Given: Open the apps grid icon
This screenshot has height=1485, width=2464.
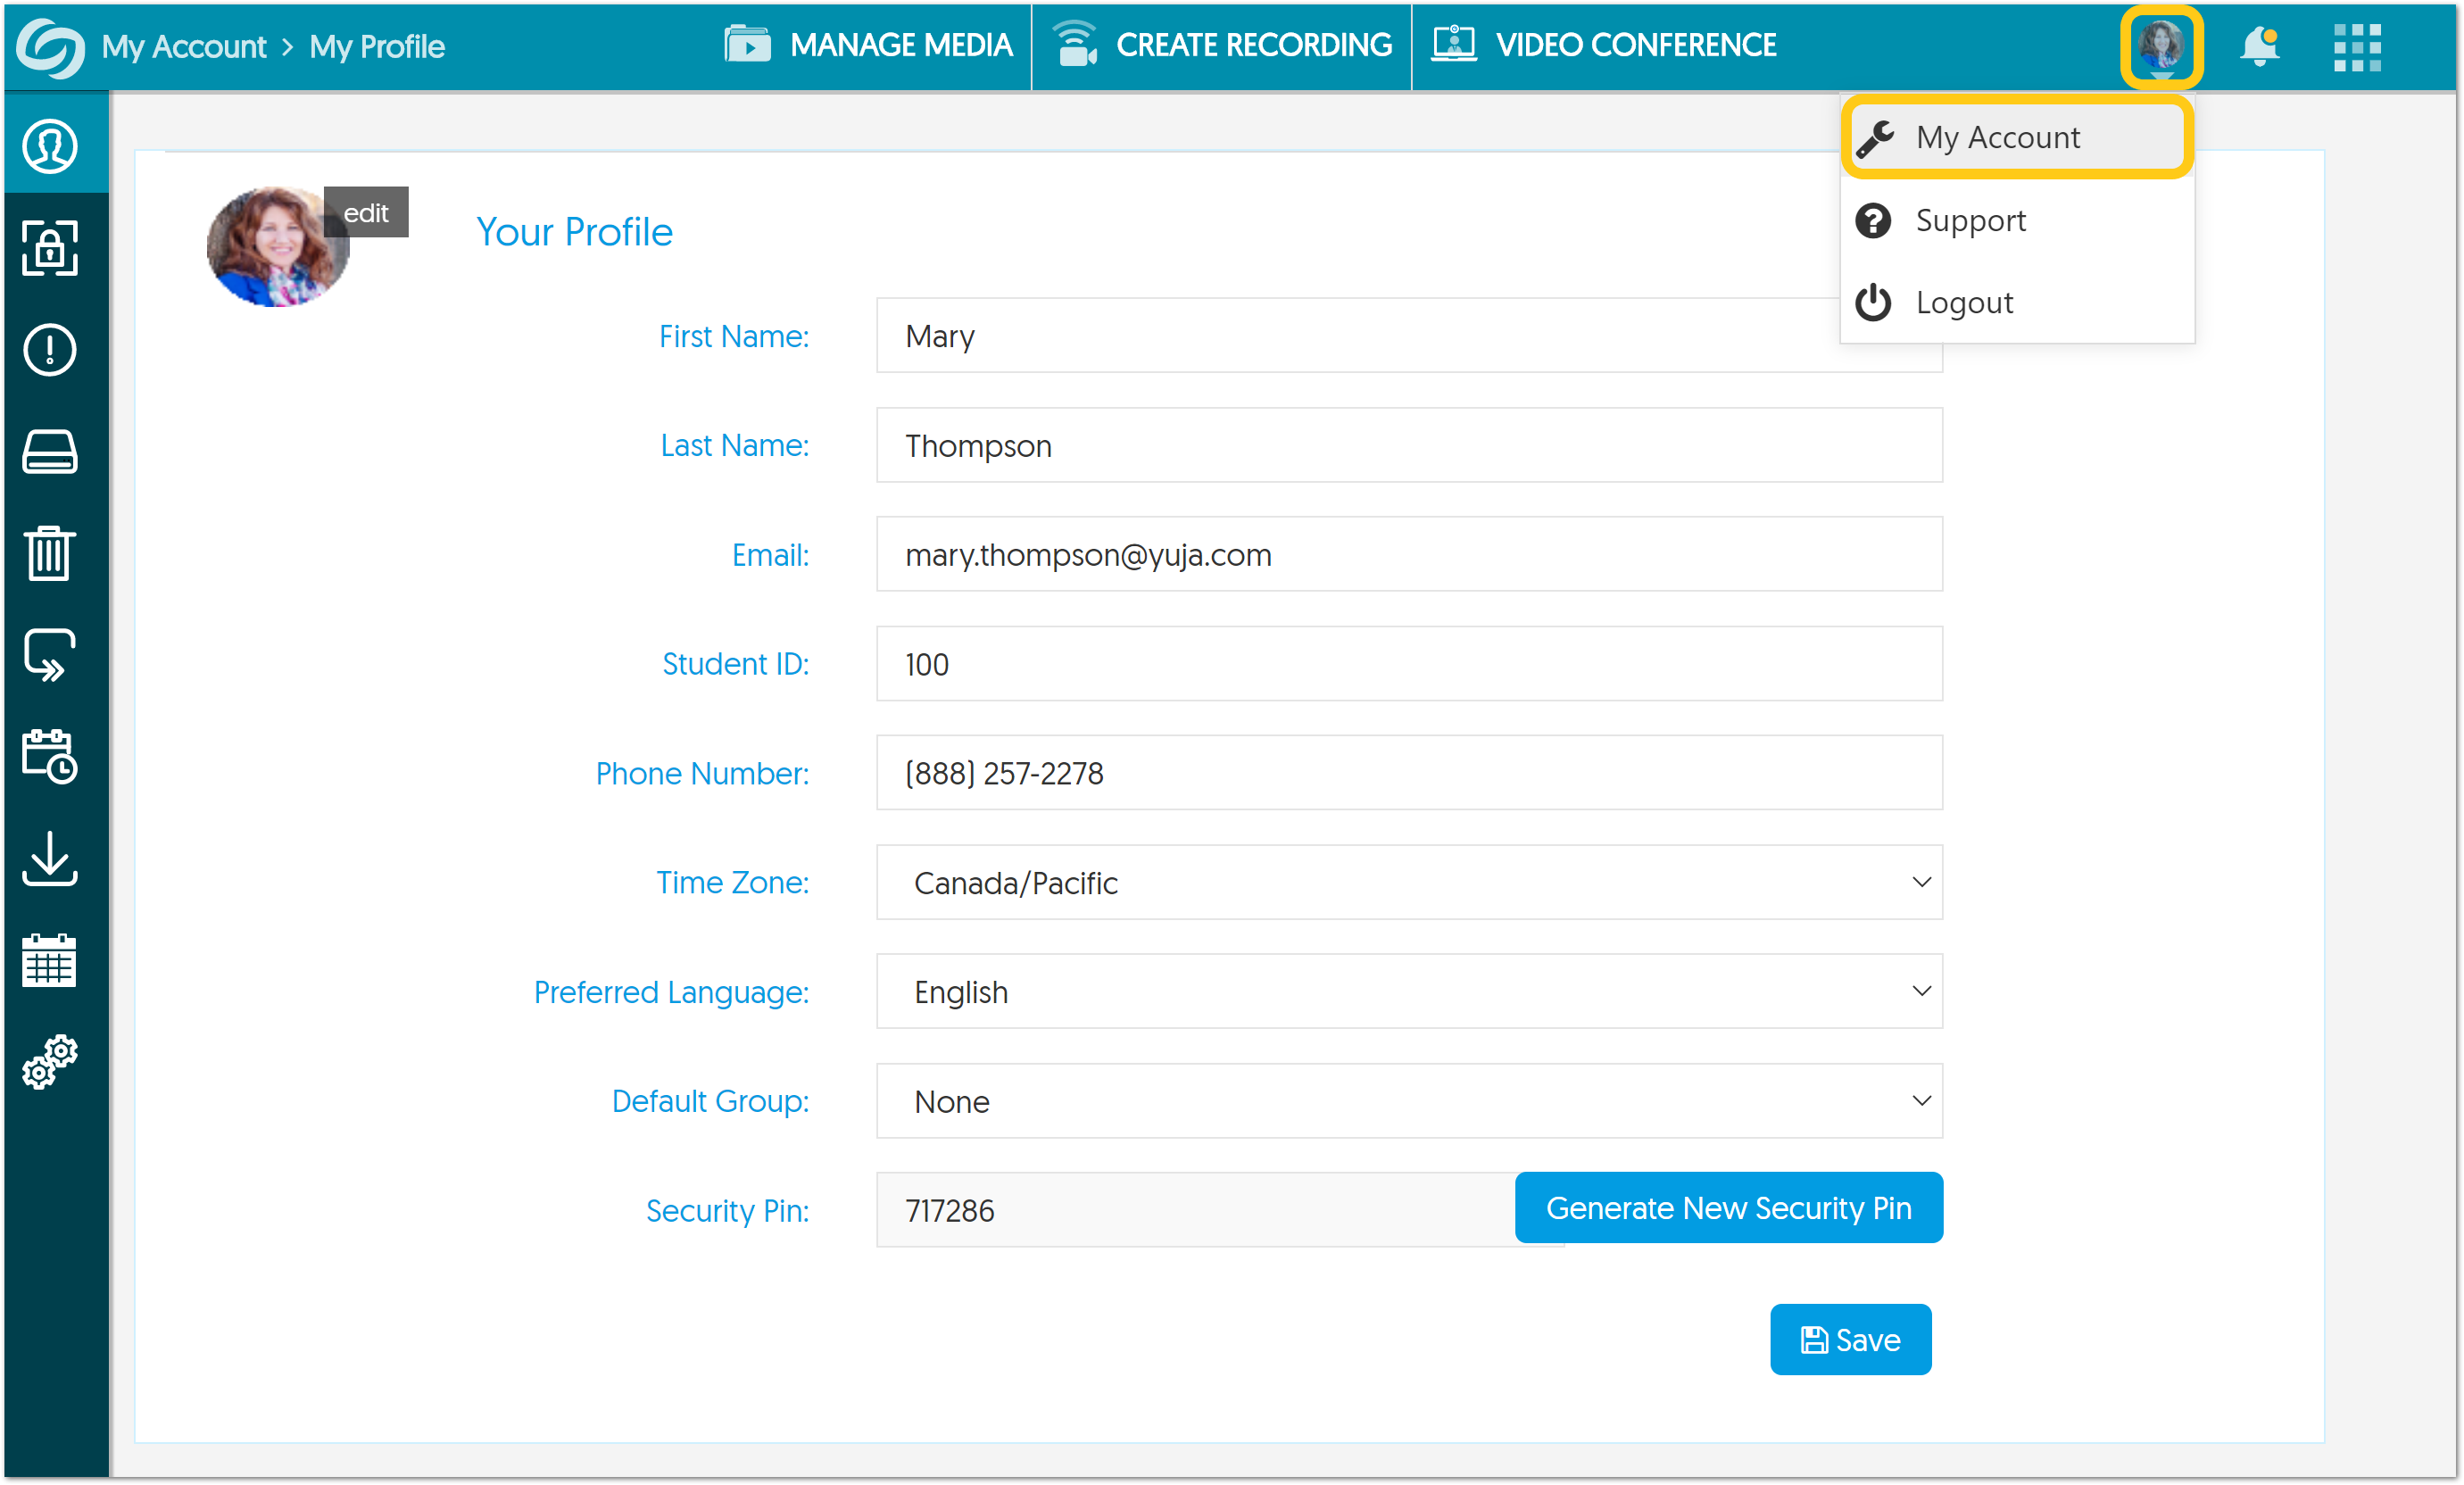Looking at the screenshot, I should pos(2357,47).
